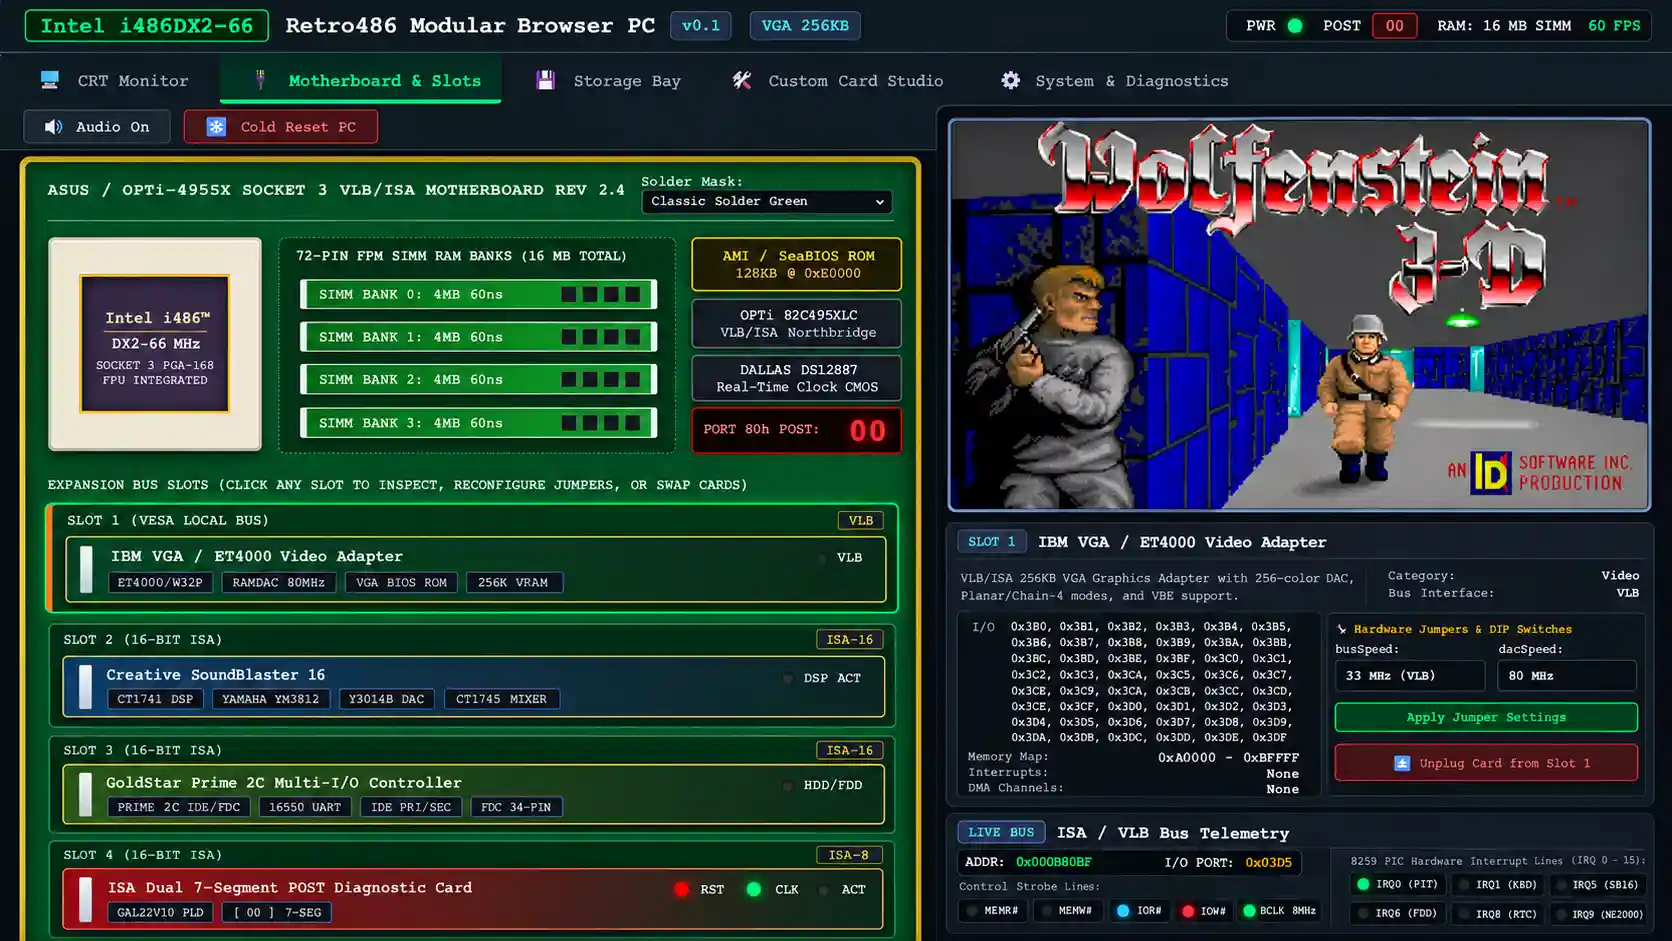Image resolution: width=1672 pixels, height=941 pixels.
Task: Toggle the IOR# control strobe line
Action: click(1139, 911)
